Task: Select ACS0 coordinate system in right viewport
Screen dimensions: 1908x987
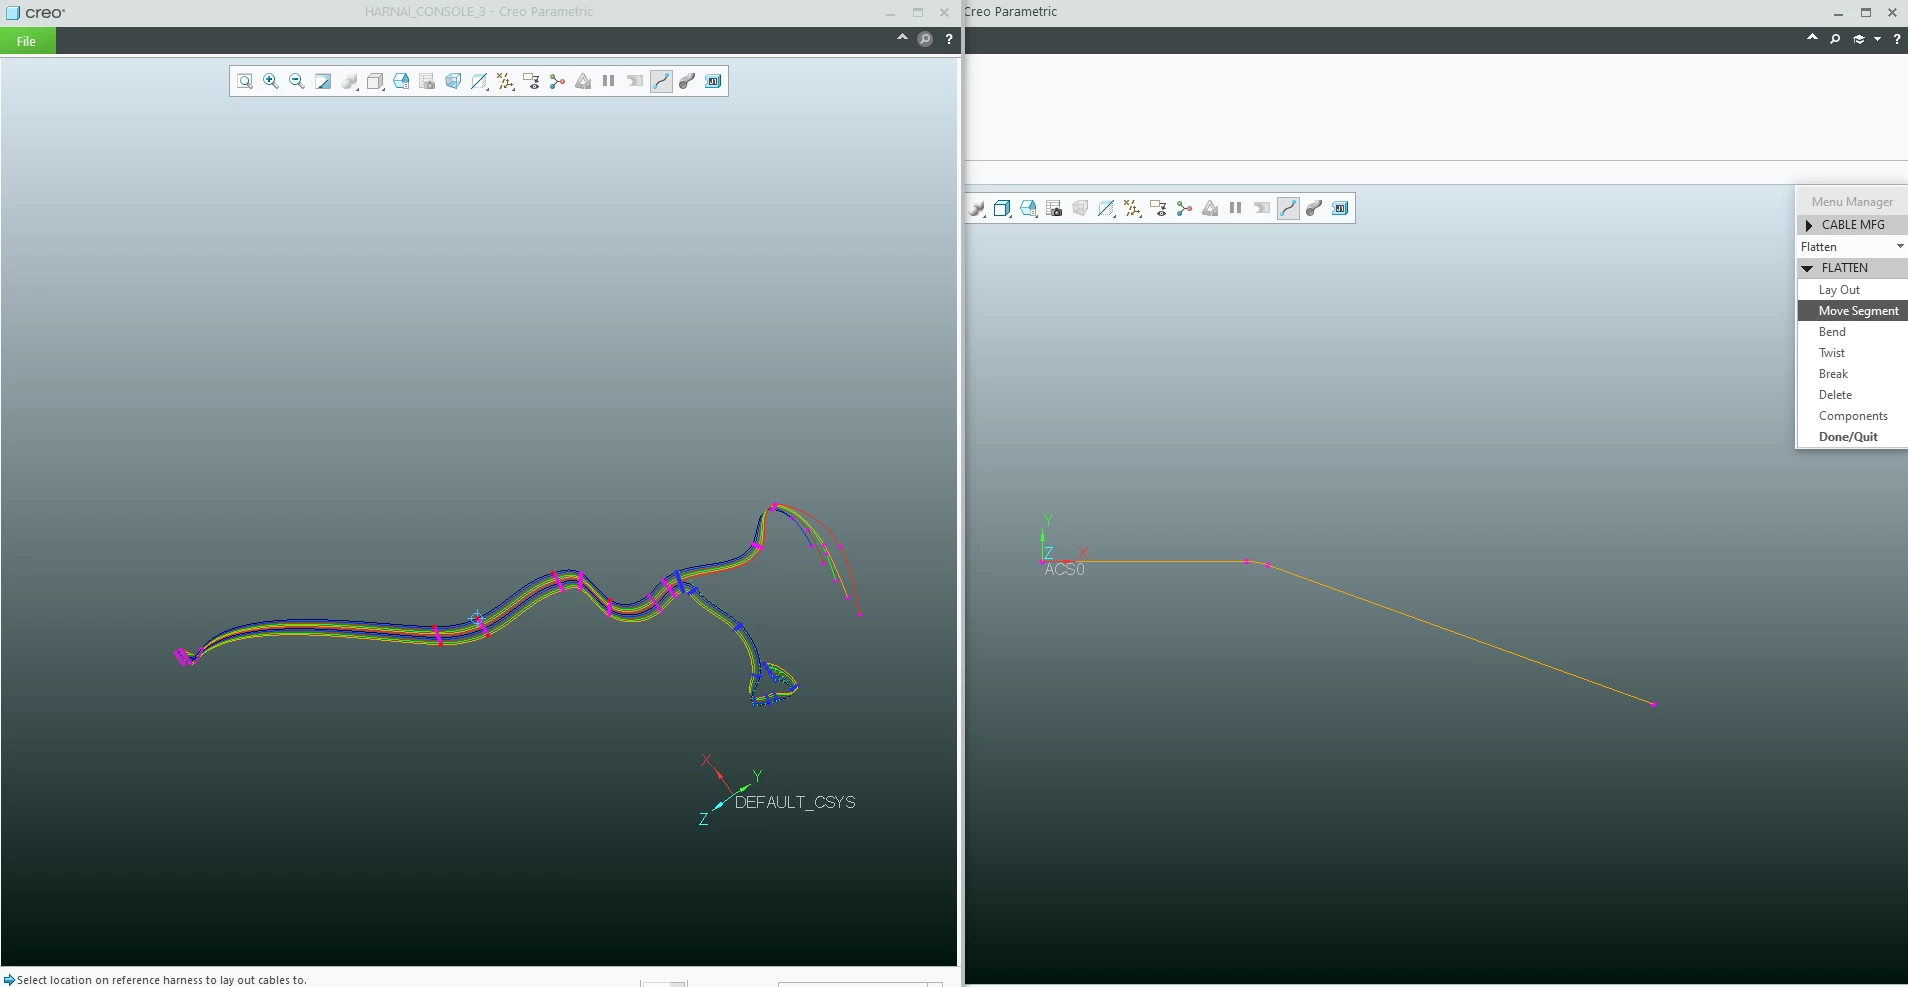Action: pos(1064,570)
